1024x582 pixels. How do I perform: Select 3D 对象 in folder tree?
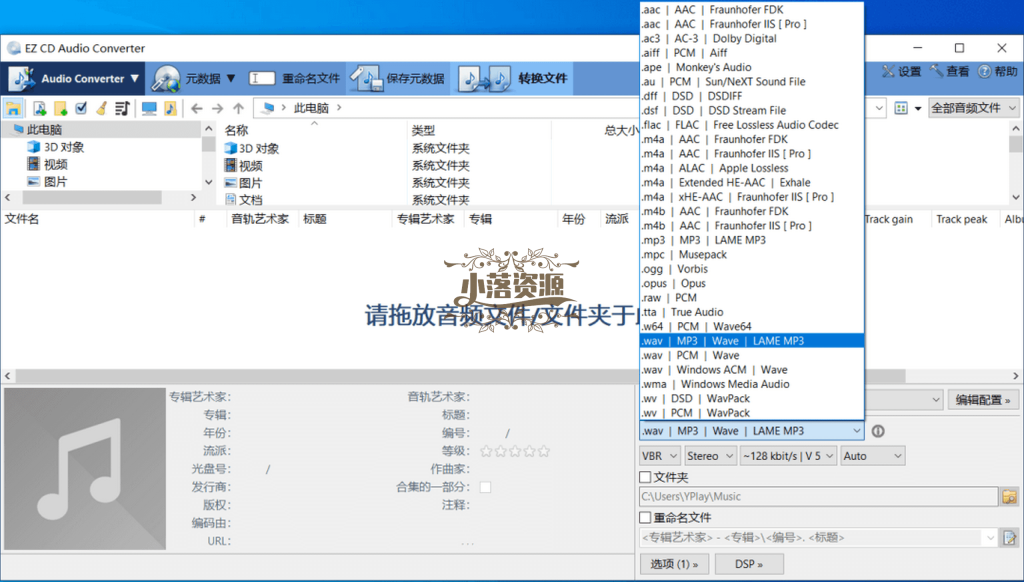(x=64, y=148)
